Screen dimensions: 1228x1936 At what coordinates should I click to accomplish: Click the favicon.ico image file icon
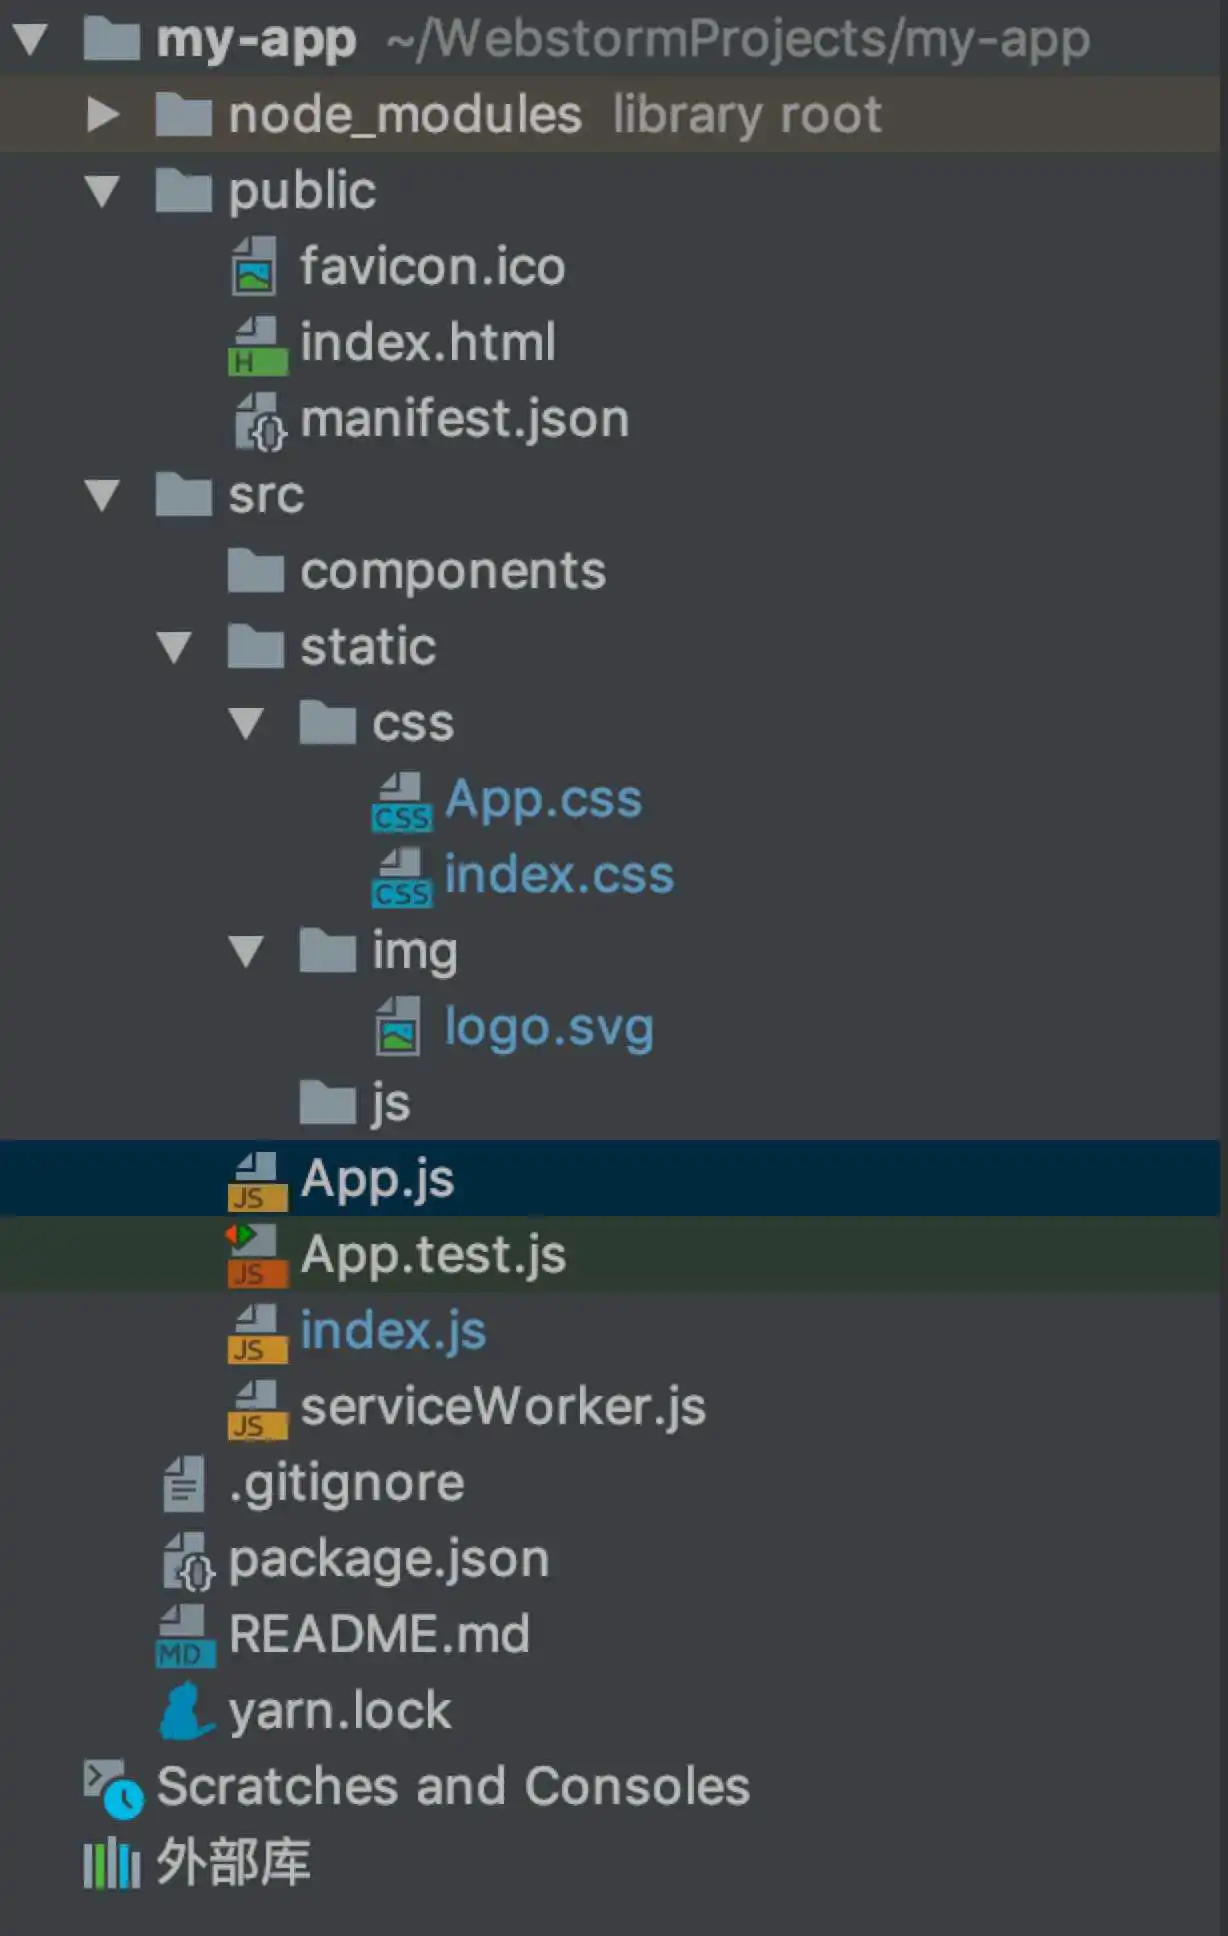tap(255, 266)
